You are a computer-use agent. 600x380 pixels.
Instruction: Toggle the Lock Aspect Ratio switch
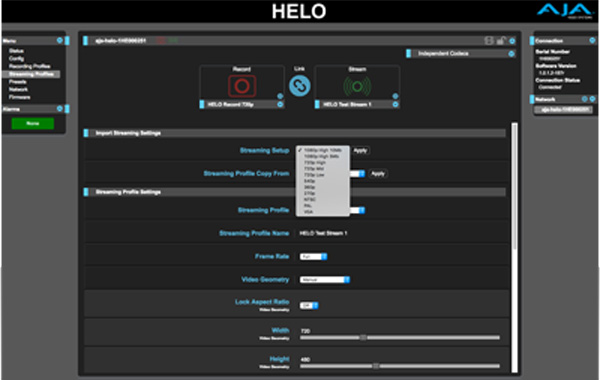pos(309,305)
